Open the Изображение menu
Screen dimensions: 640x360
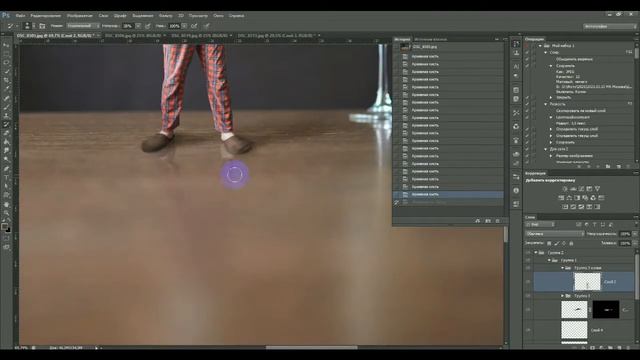(80, 16)
